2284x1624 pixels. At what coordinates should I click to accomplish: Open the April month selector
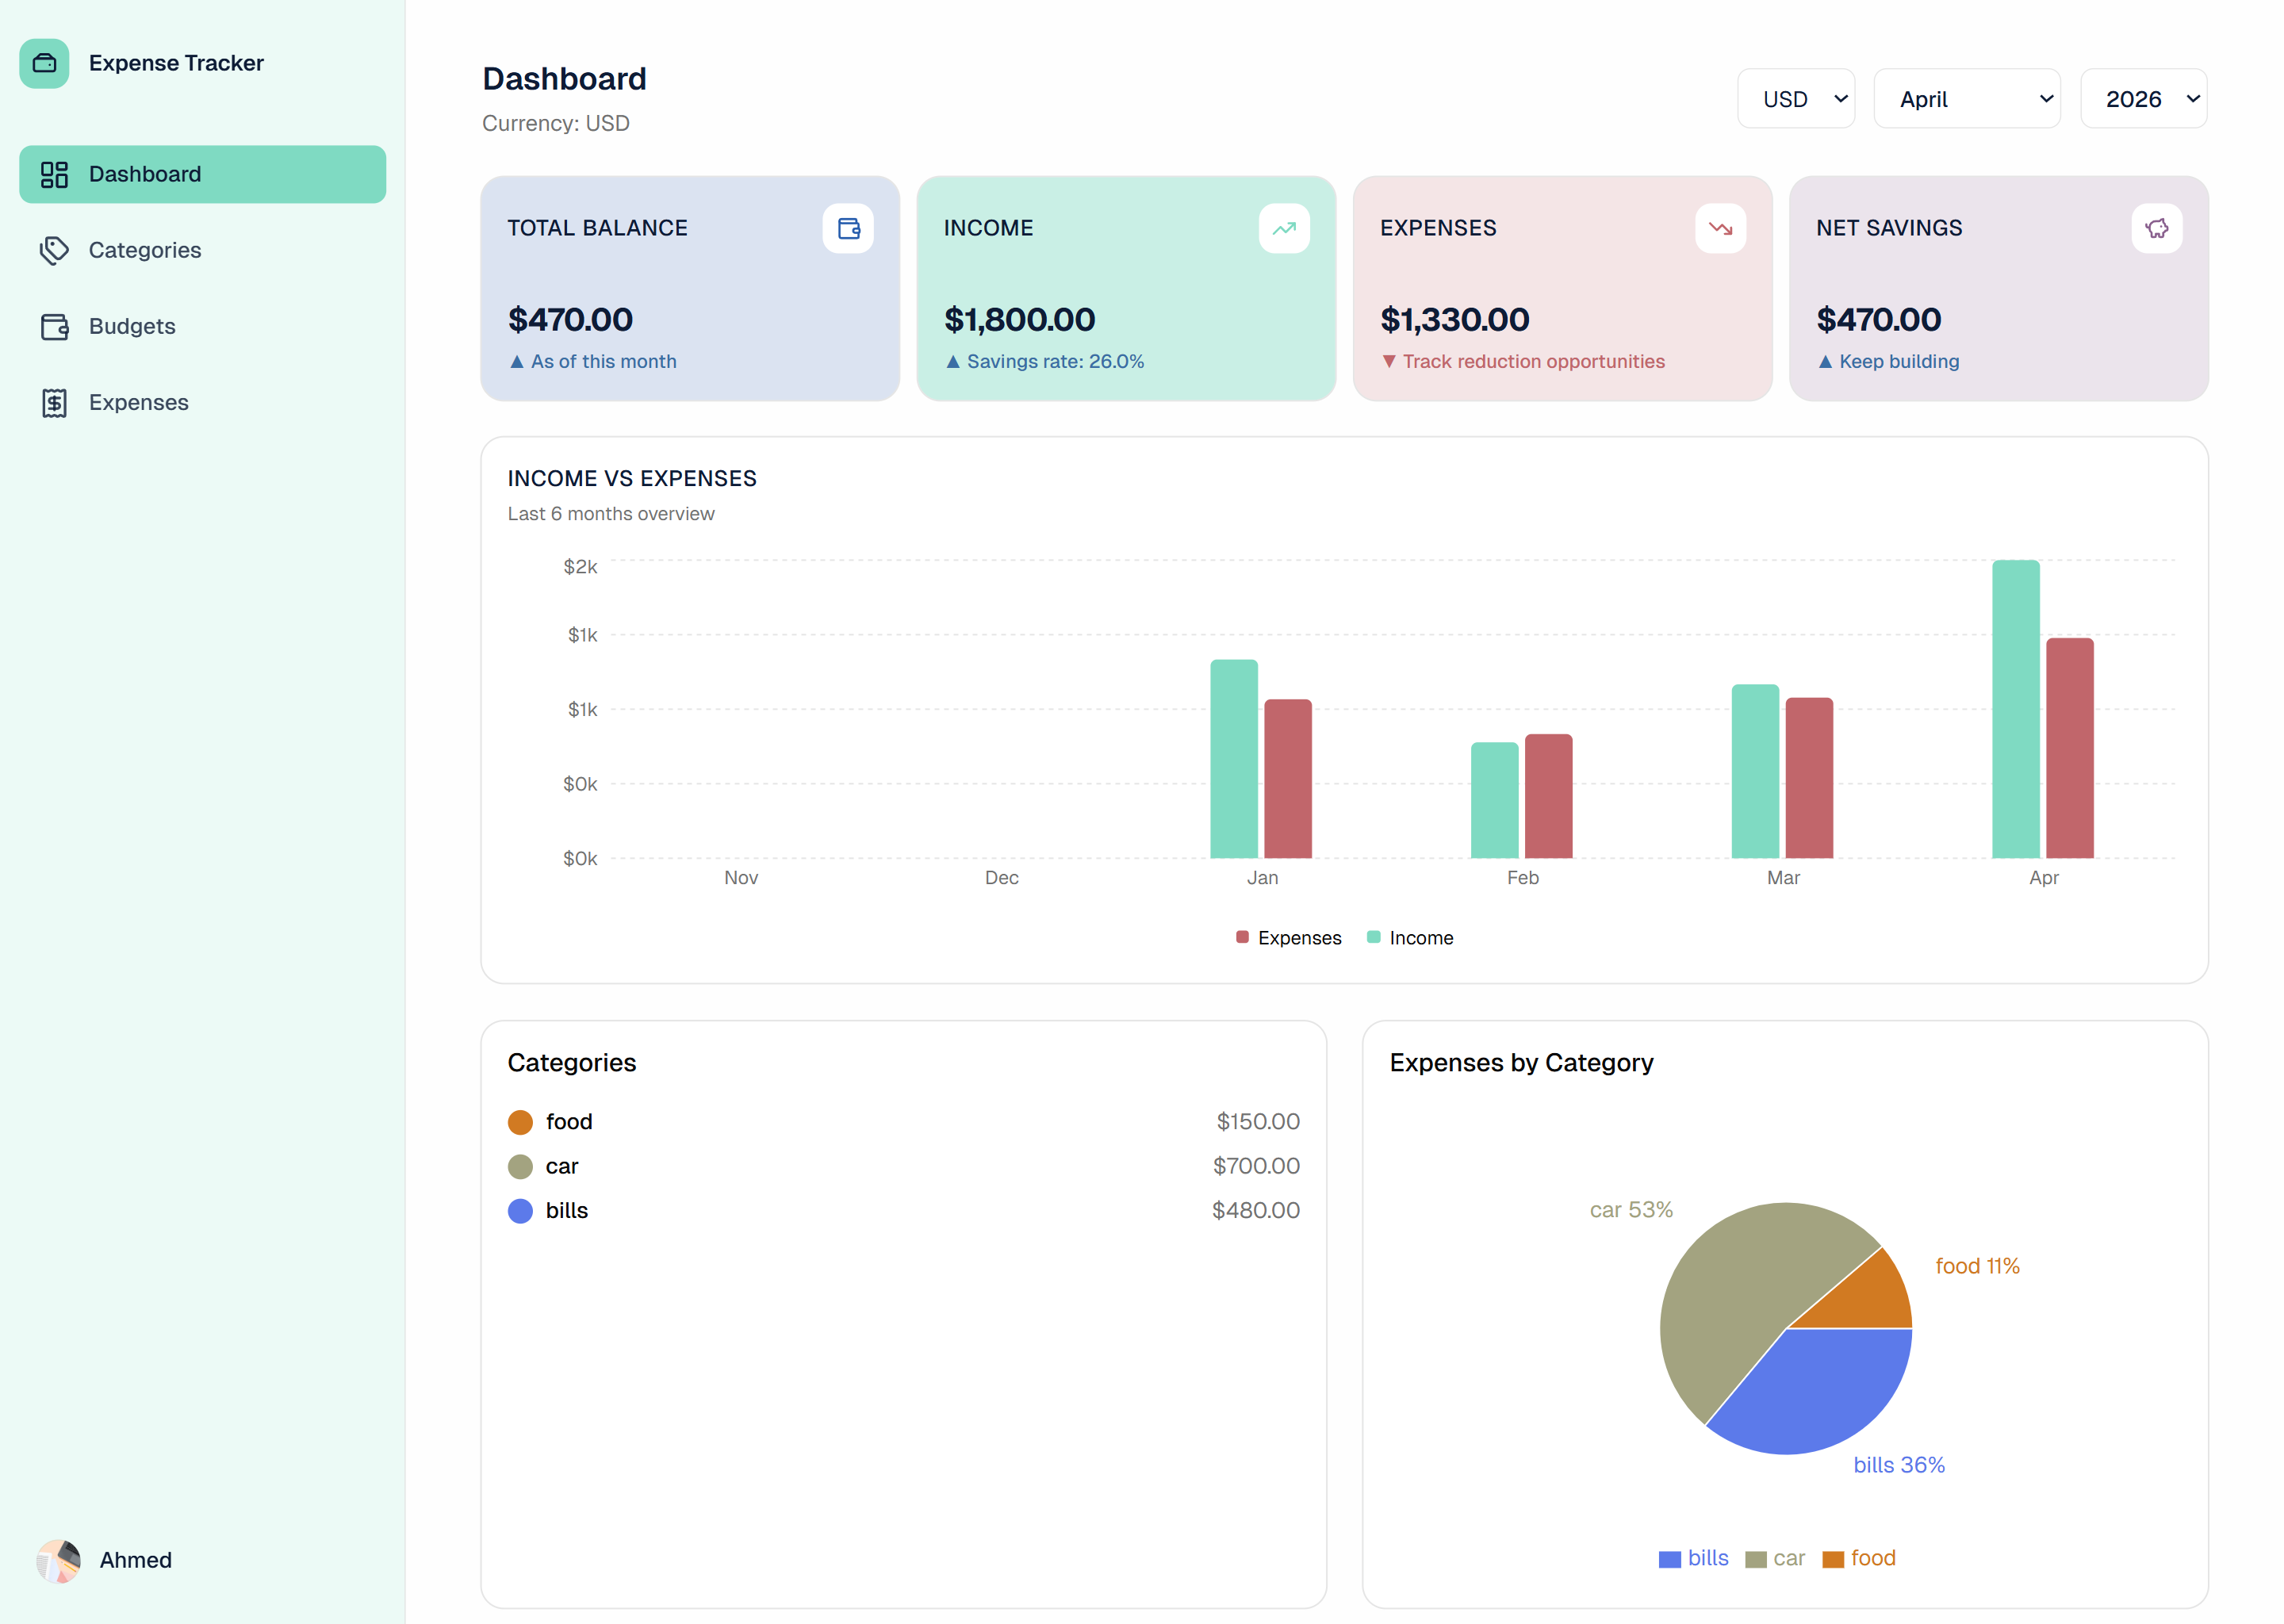(1967, 98)
